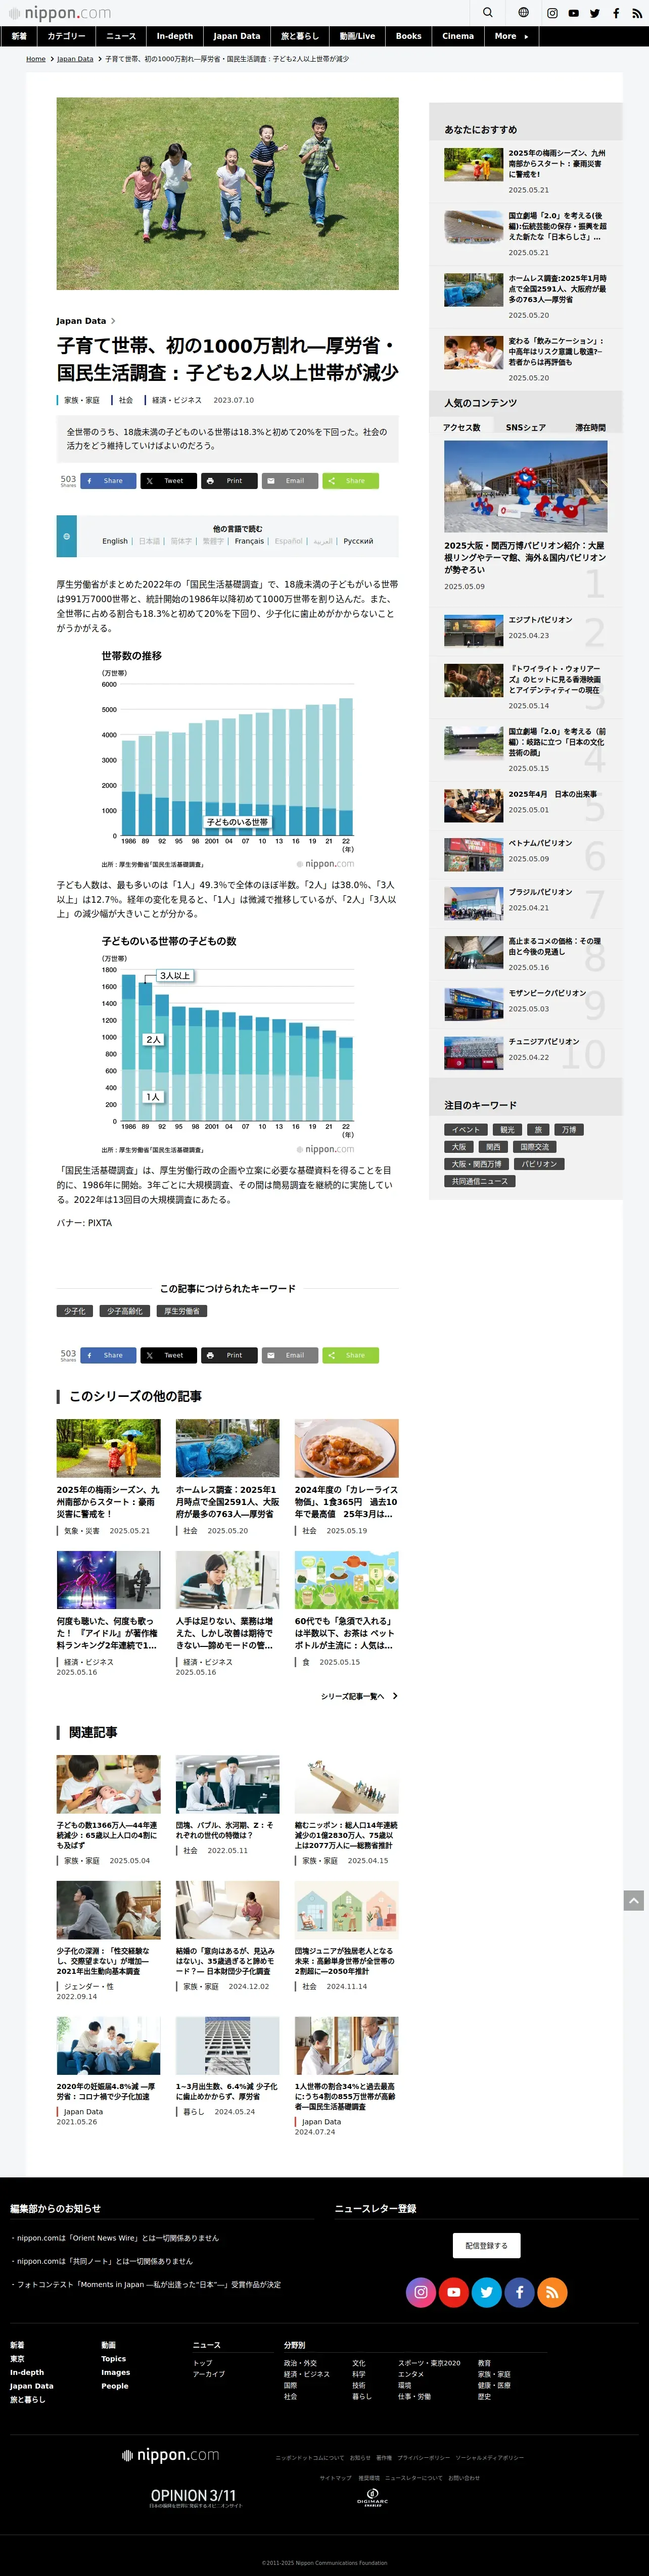Click the OPINION 3/11 footer logo
Image resolution: width=649 pixels, height=2576 pixels.
pos(194,2498)
